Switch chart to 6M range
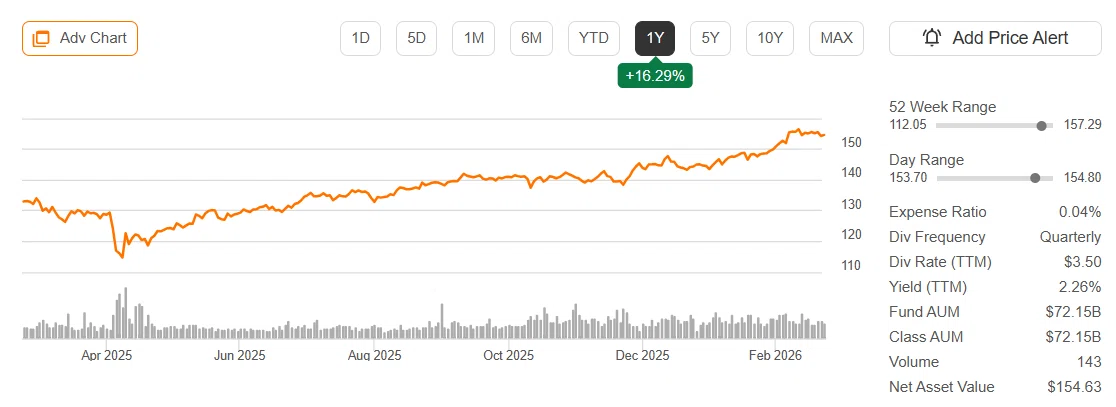 tap(532, 38)
